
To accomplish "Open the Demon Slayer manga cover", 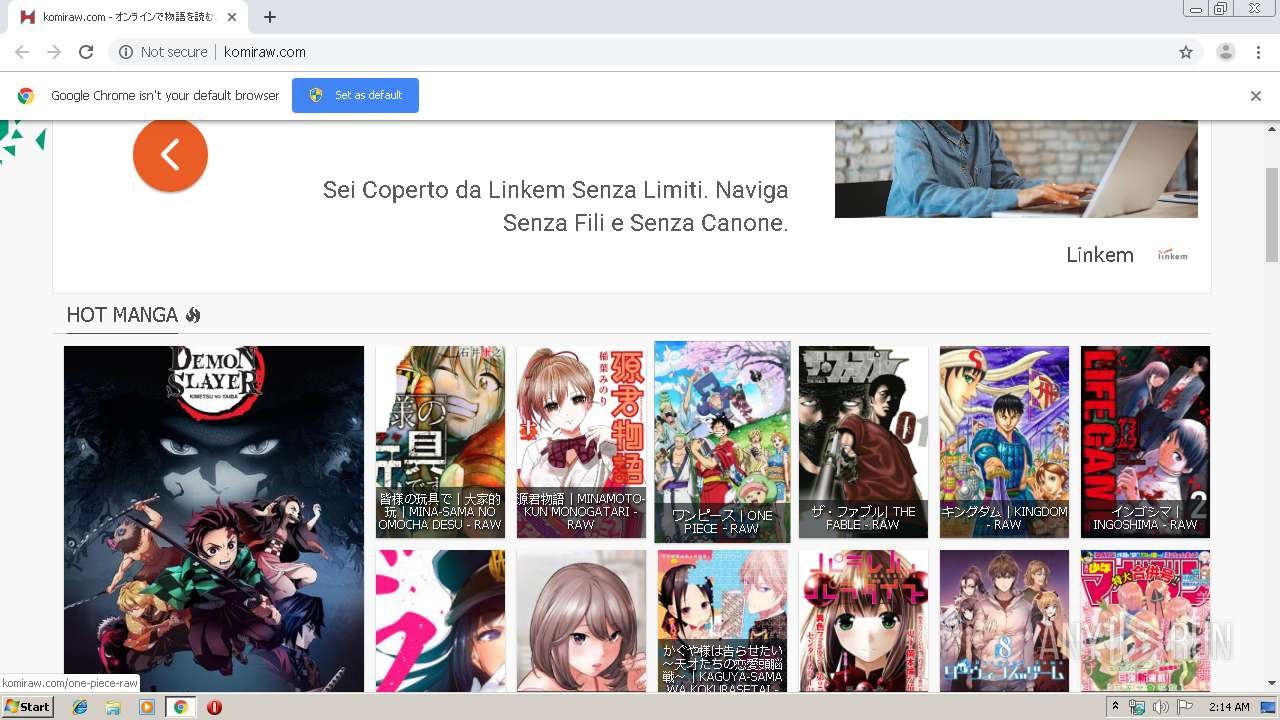I will pyautogui.click(x=214, y=518).
